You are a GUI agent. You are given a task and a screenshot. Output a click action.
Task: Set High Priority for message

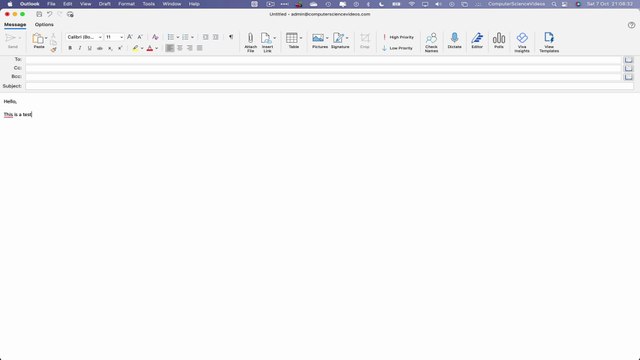tap(398, 37)
